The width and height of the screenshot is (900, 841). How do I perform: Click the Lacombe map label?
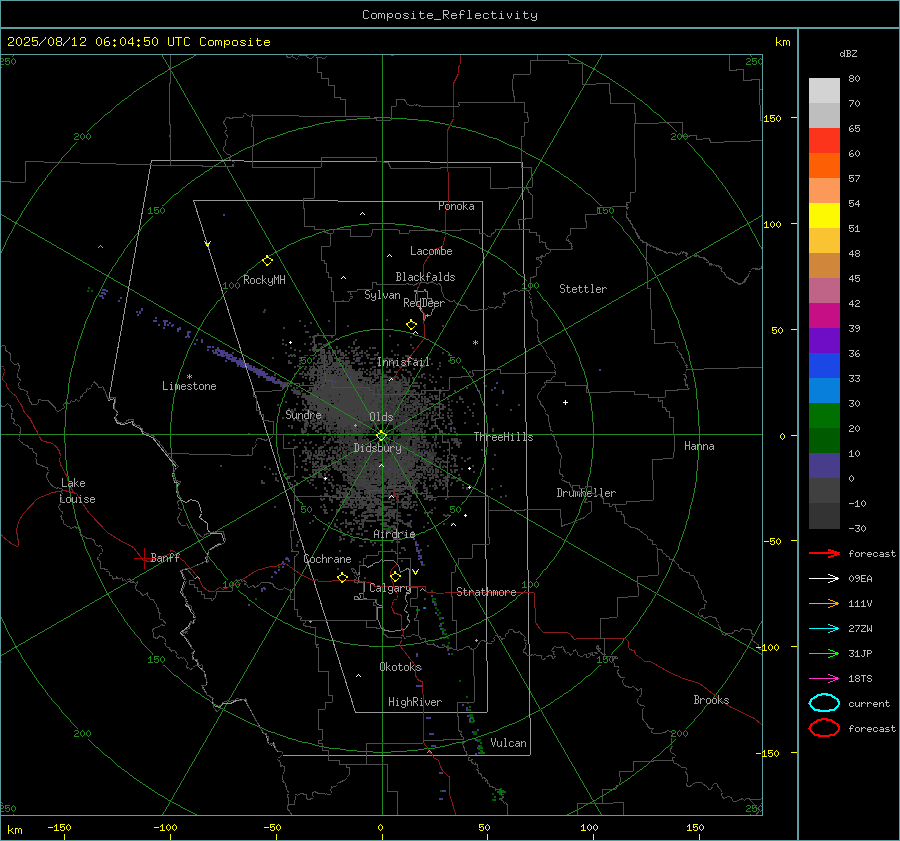point(431,251)
